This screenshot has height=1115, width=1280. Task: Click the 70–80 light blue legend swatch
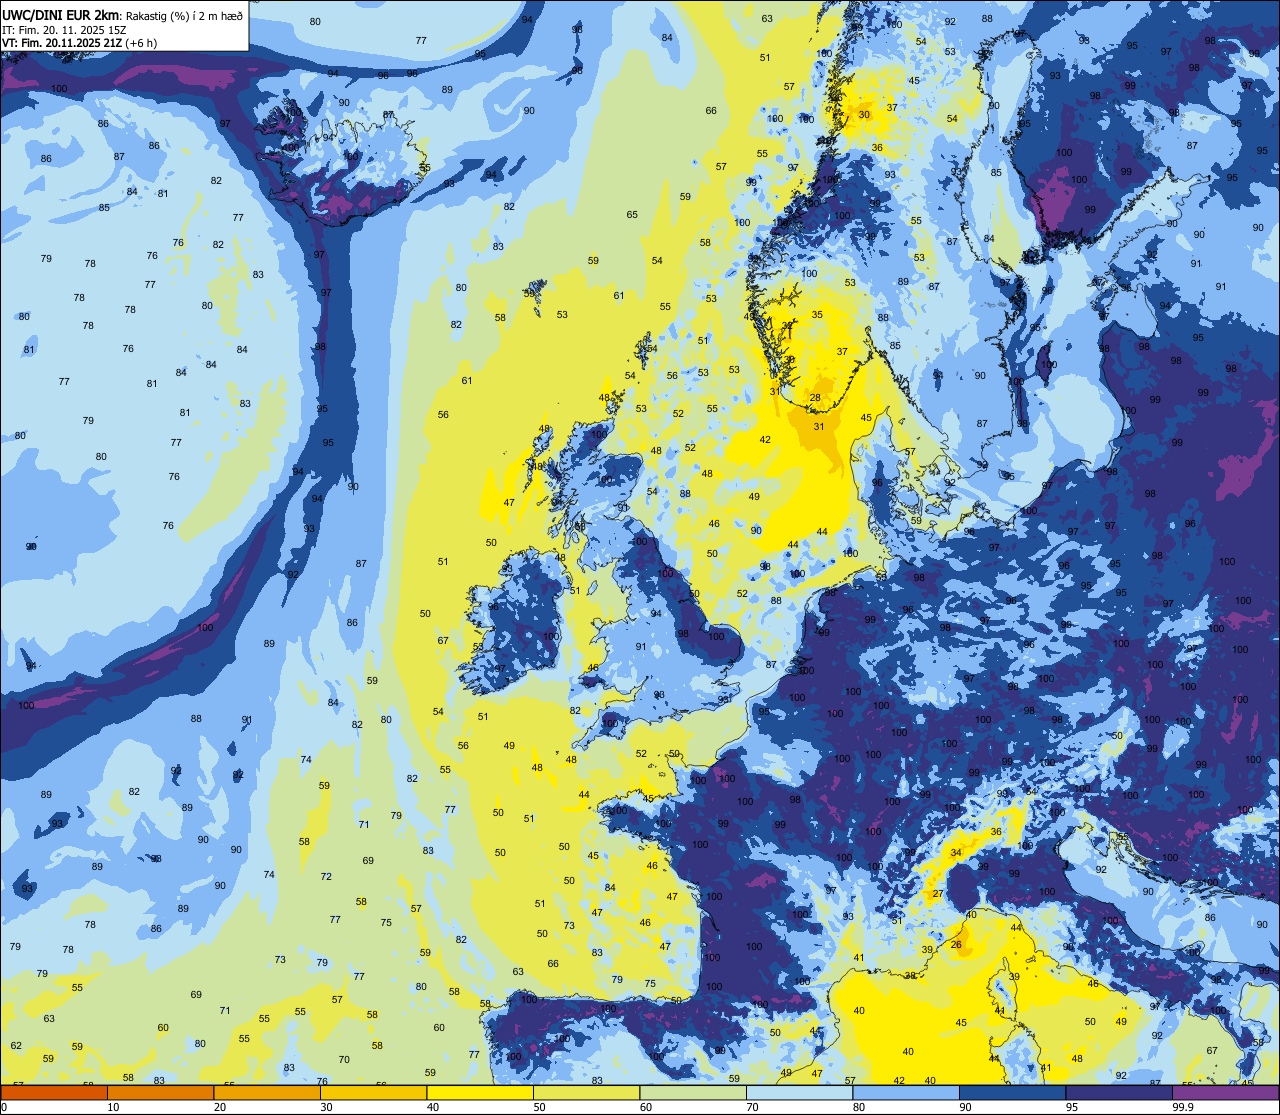(x=799, y=1092)
